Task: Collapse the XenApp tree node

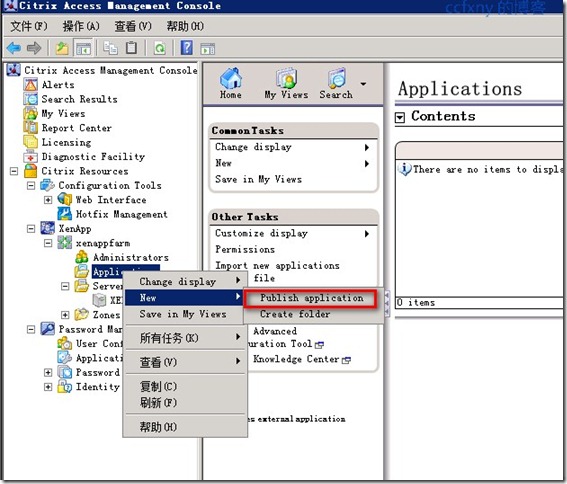Action: click(x=31, y=229)
